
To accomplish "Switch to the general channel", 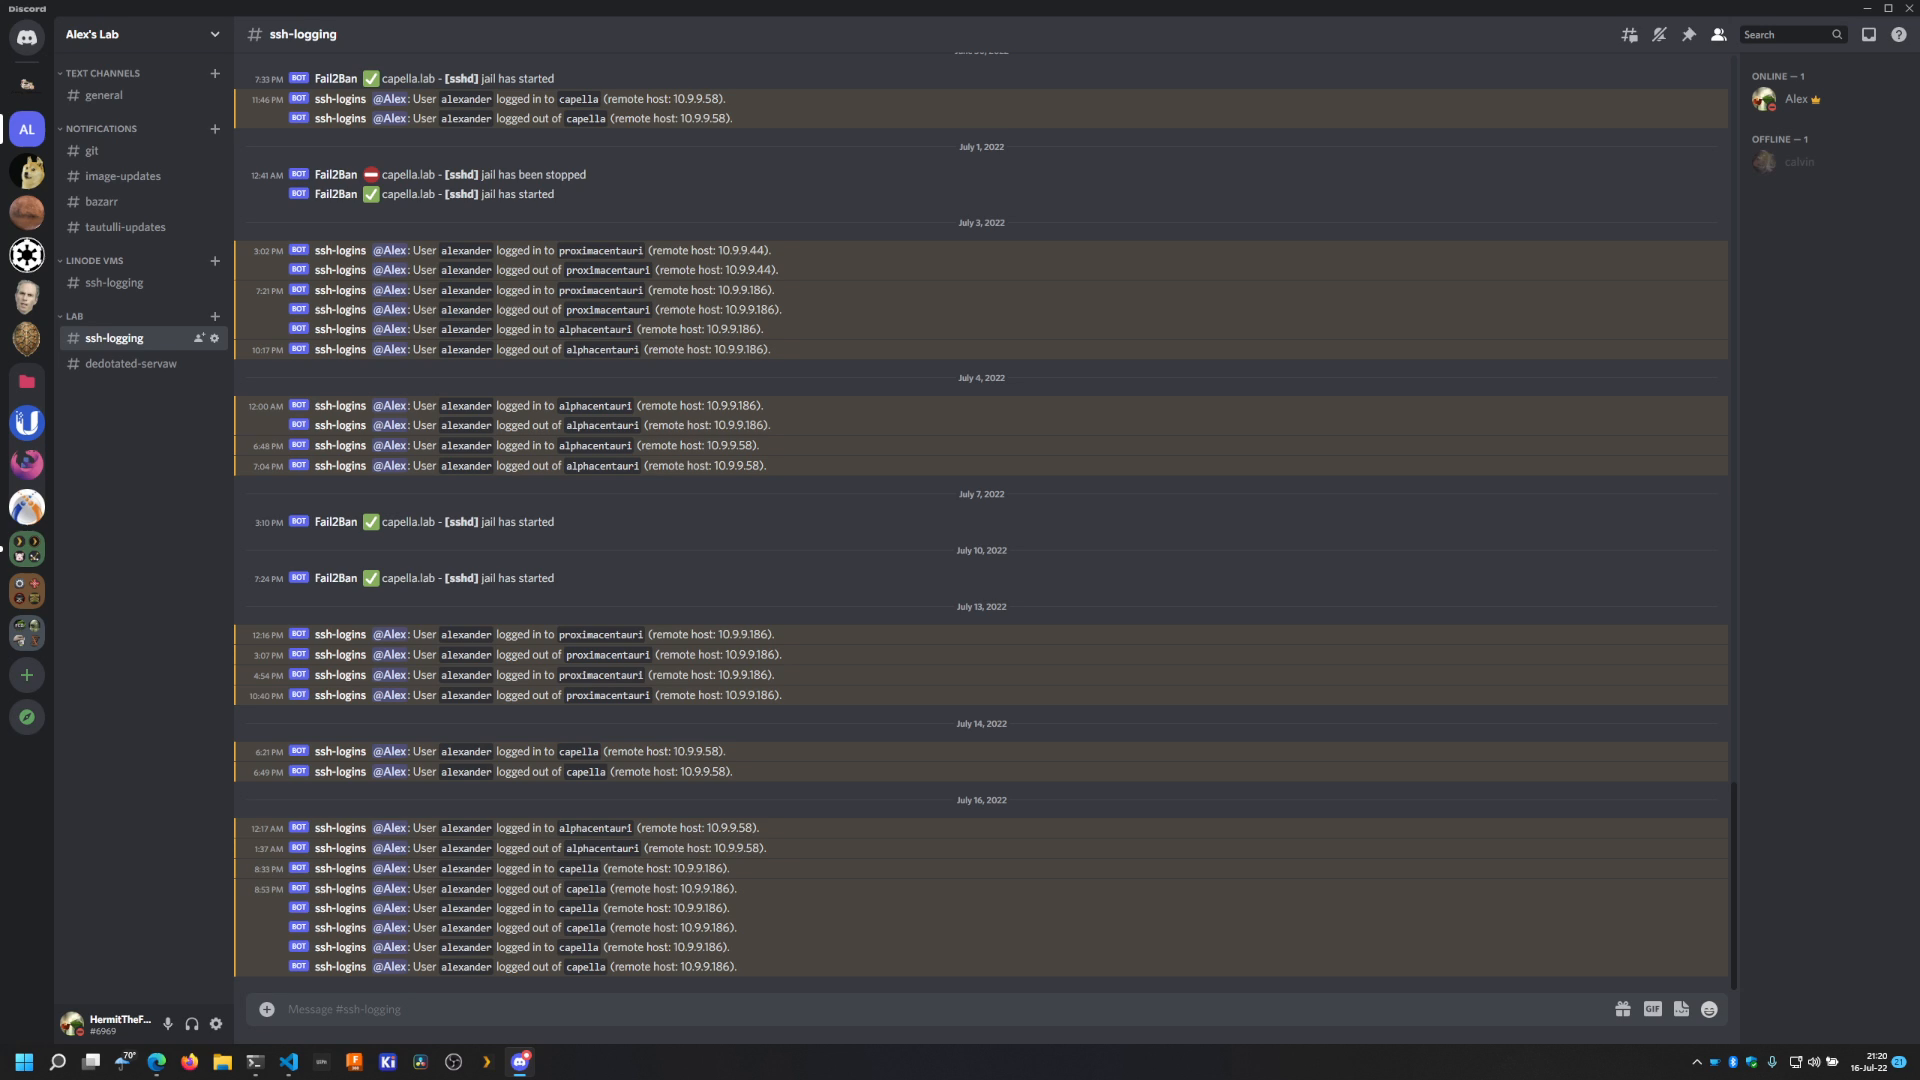I will click(104, 95).
